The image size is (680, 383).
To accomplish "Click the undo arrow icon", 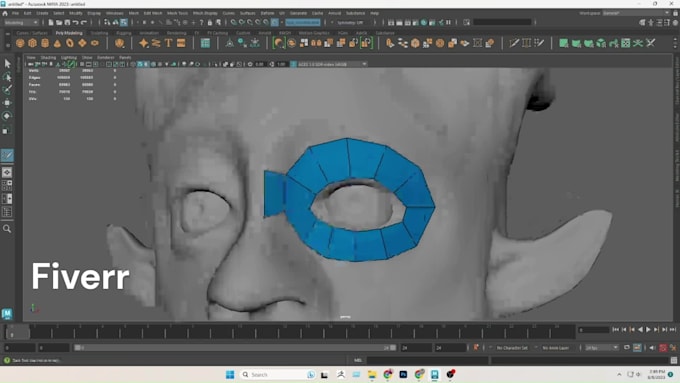I will click(x=75, y=23).
